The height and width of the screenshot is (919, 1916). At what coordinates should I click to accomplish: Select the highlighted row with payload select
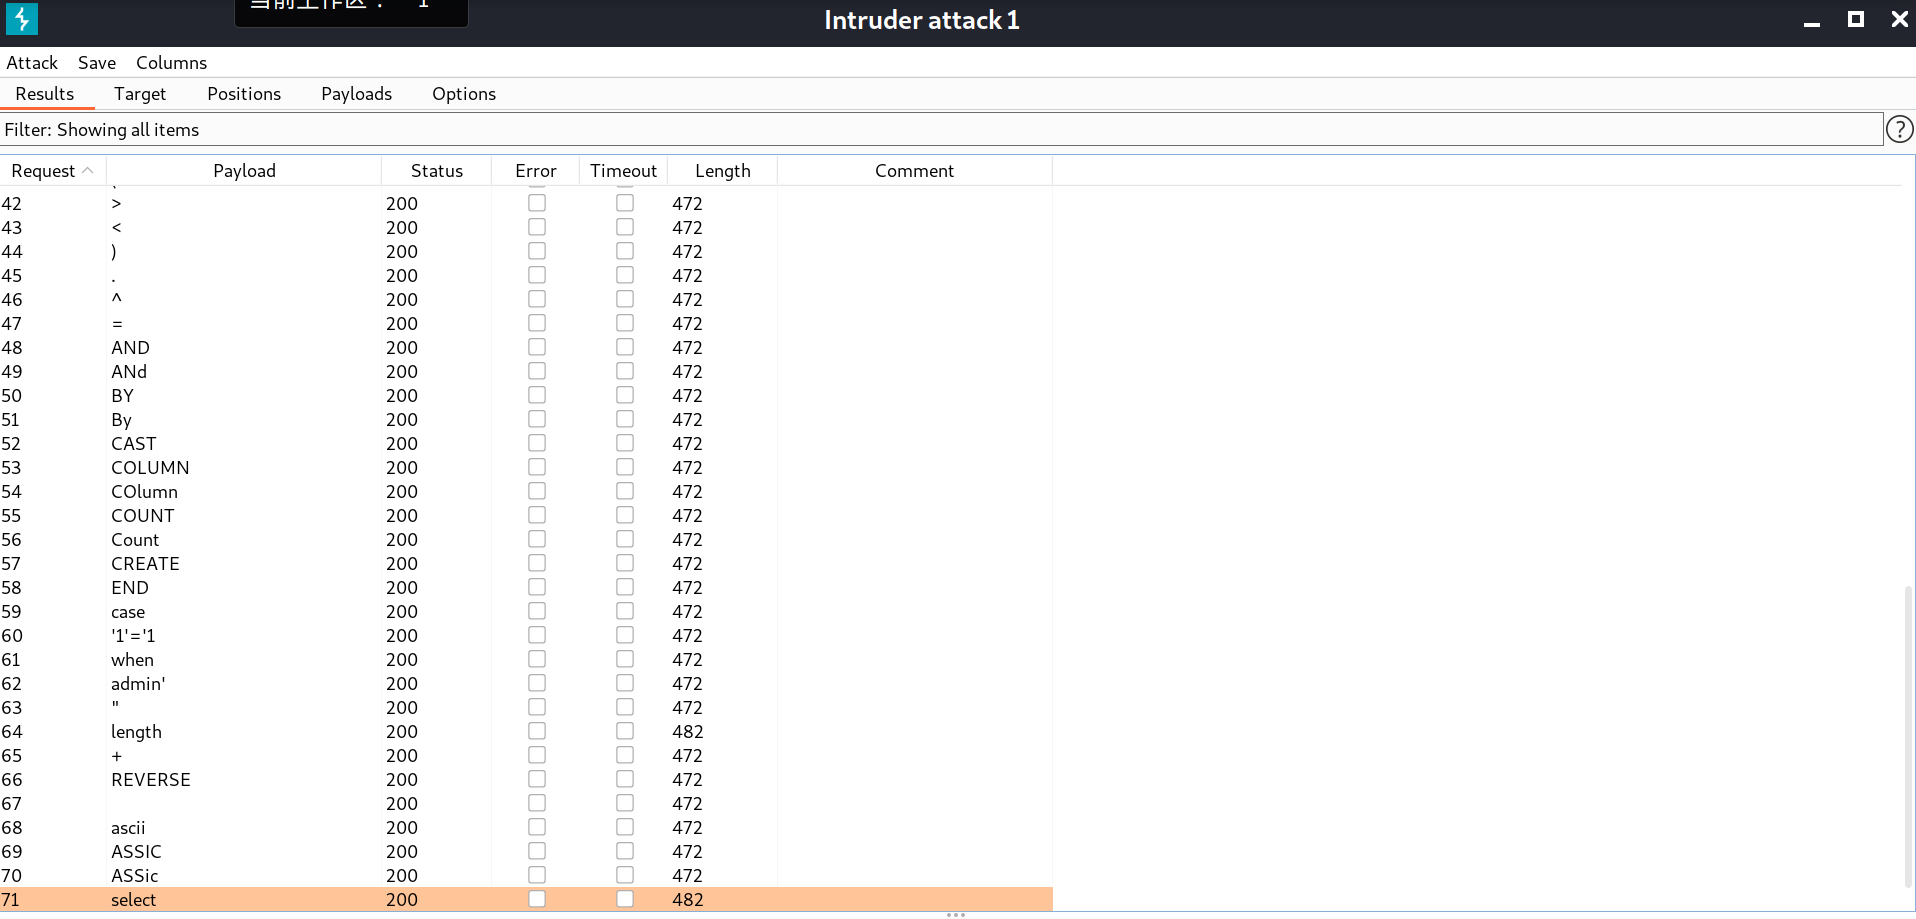pos(526,899)
